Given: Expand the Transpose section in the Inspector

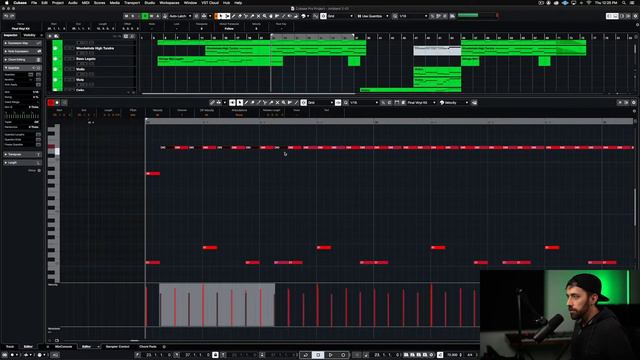Looking at the screenshot, I should pos(22,154).
